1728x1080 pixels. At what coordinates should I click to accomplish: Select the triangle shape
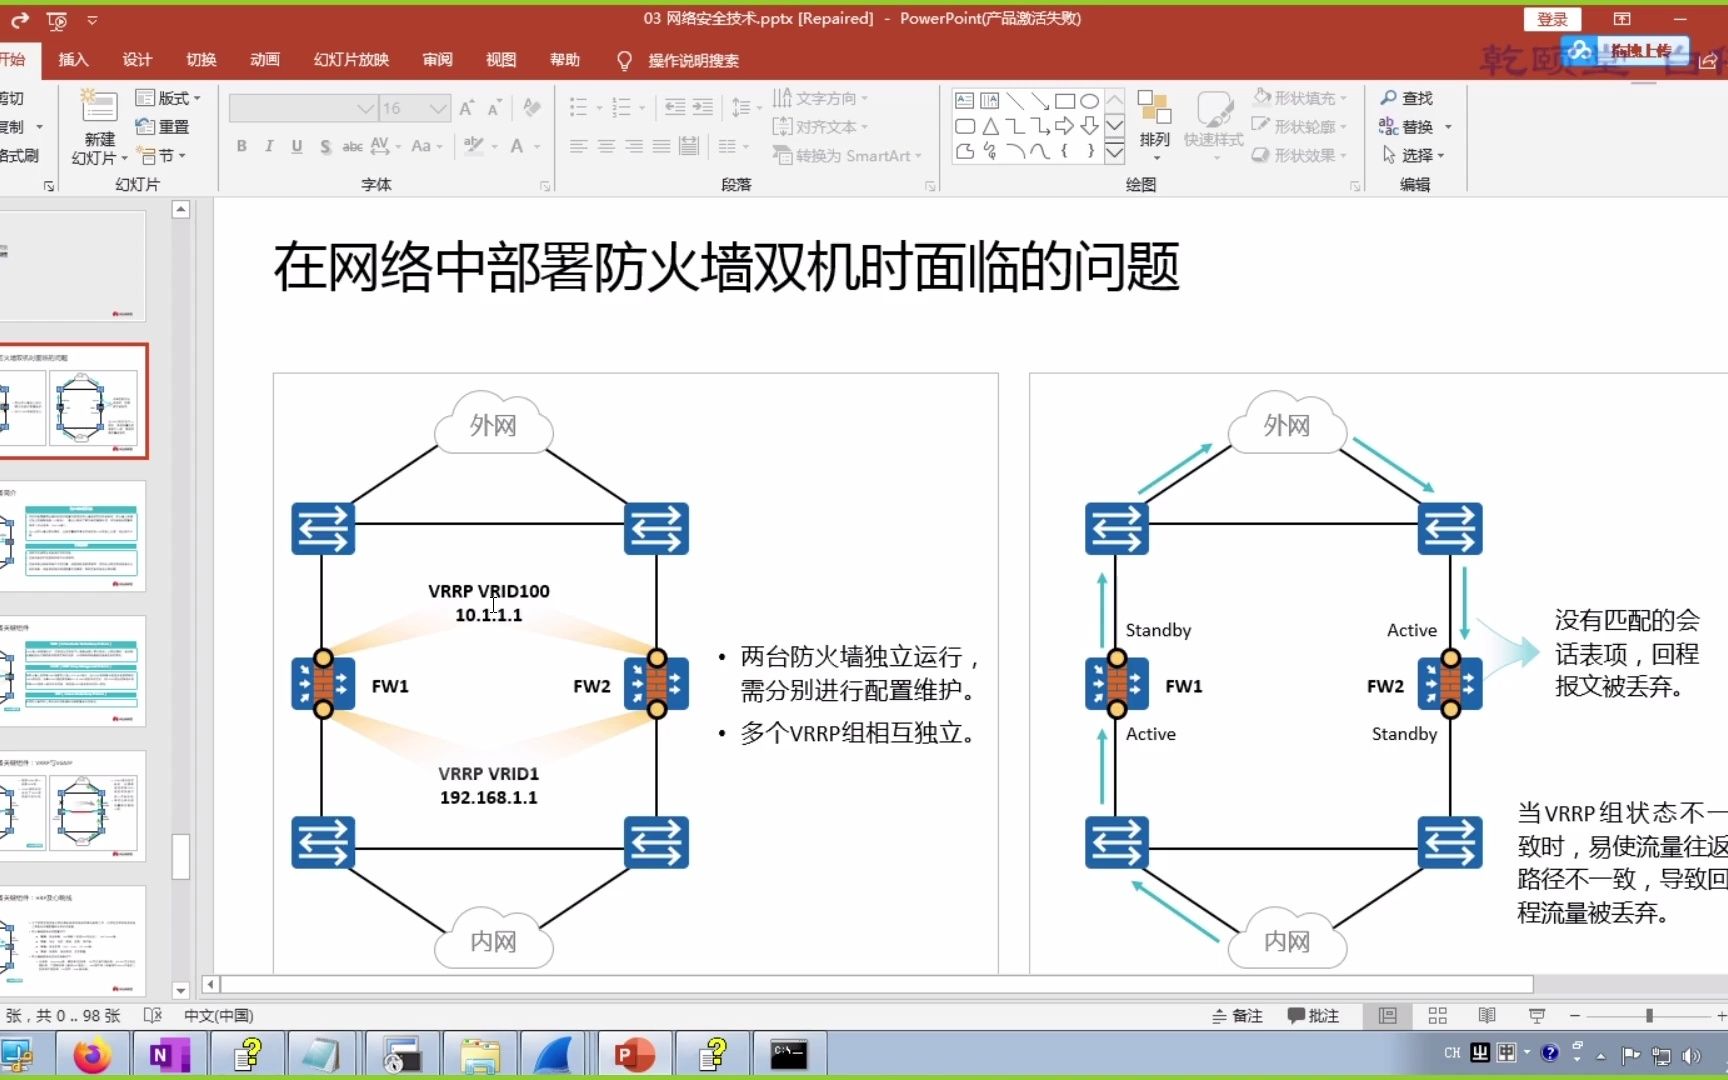click(x=990, y=126)
